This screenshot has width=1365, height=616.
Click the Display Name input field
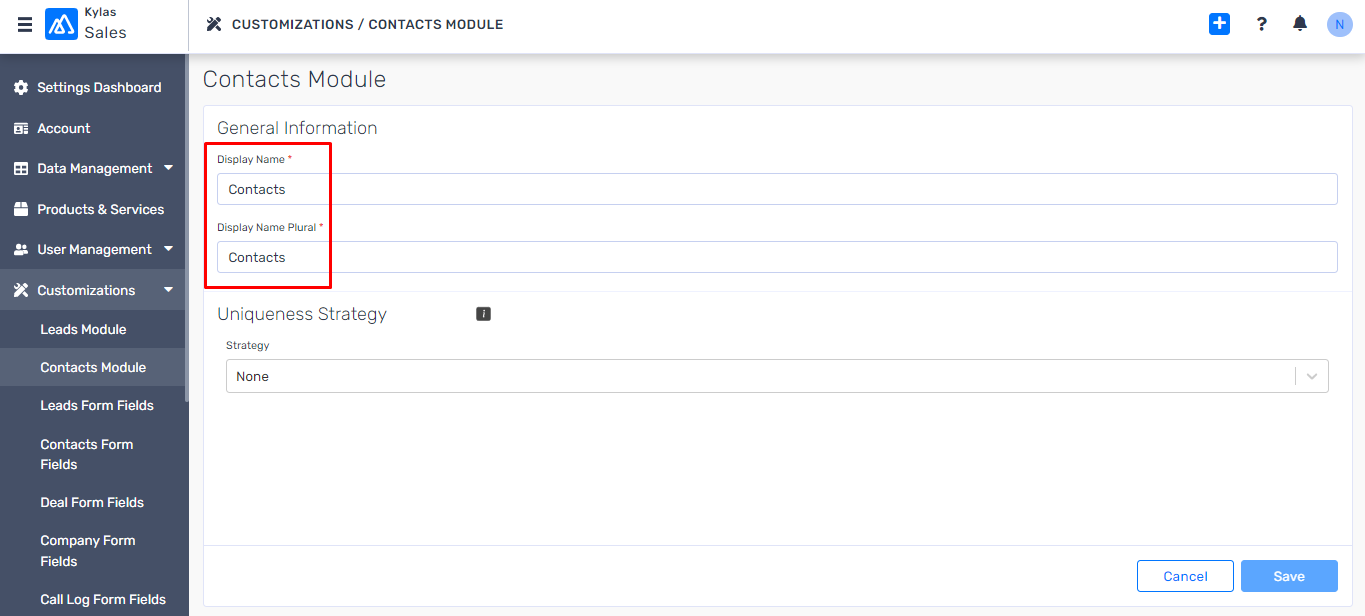click(777, 189)
